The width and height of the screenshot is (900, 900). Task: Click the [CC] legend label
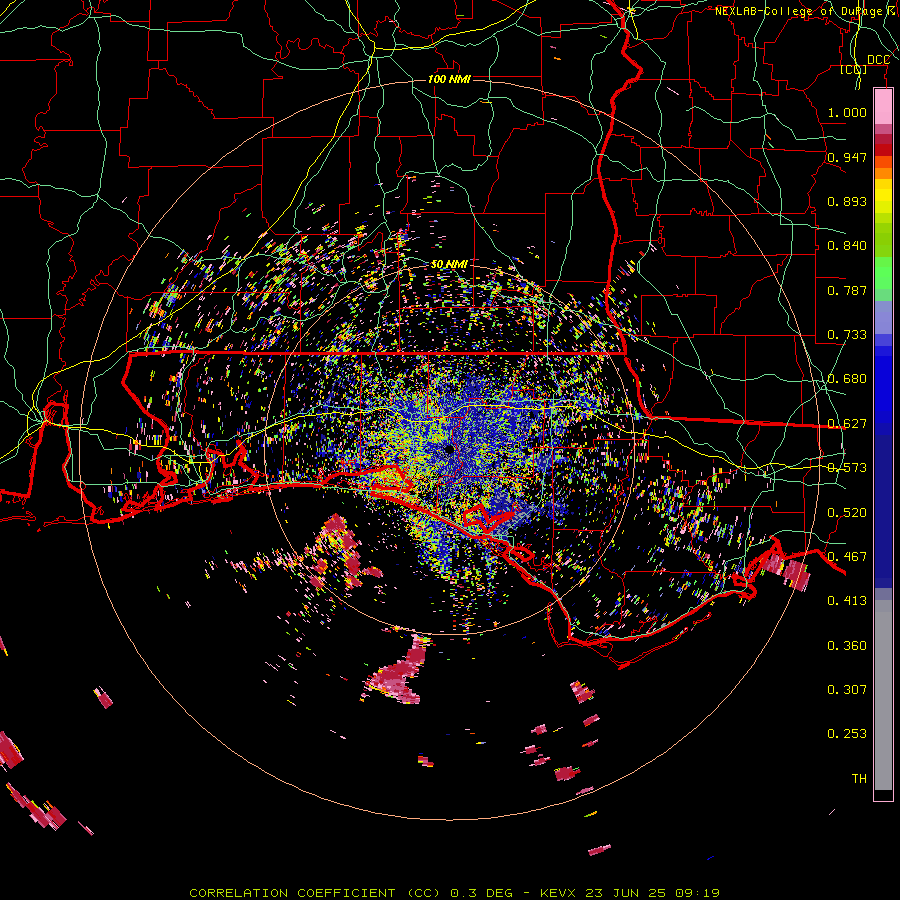(854, 69)
